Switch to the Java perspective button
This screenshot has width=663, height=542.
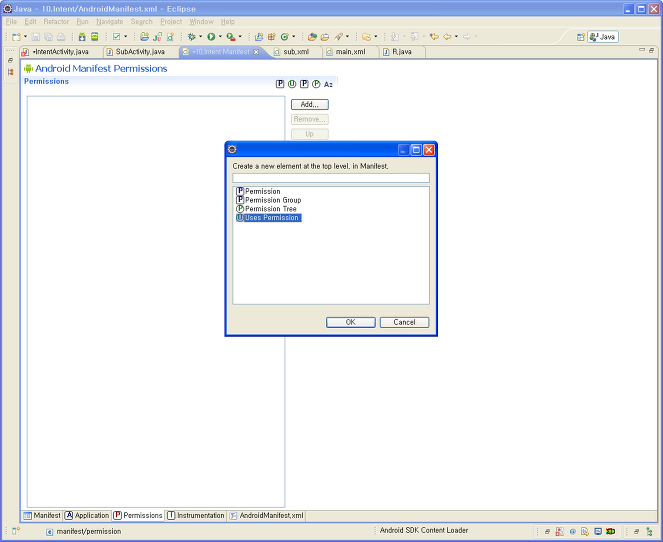pos(603,37)
